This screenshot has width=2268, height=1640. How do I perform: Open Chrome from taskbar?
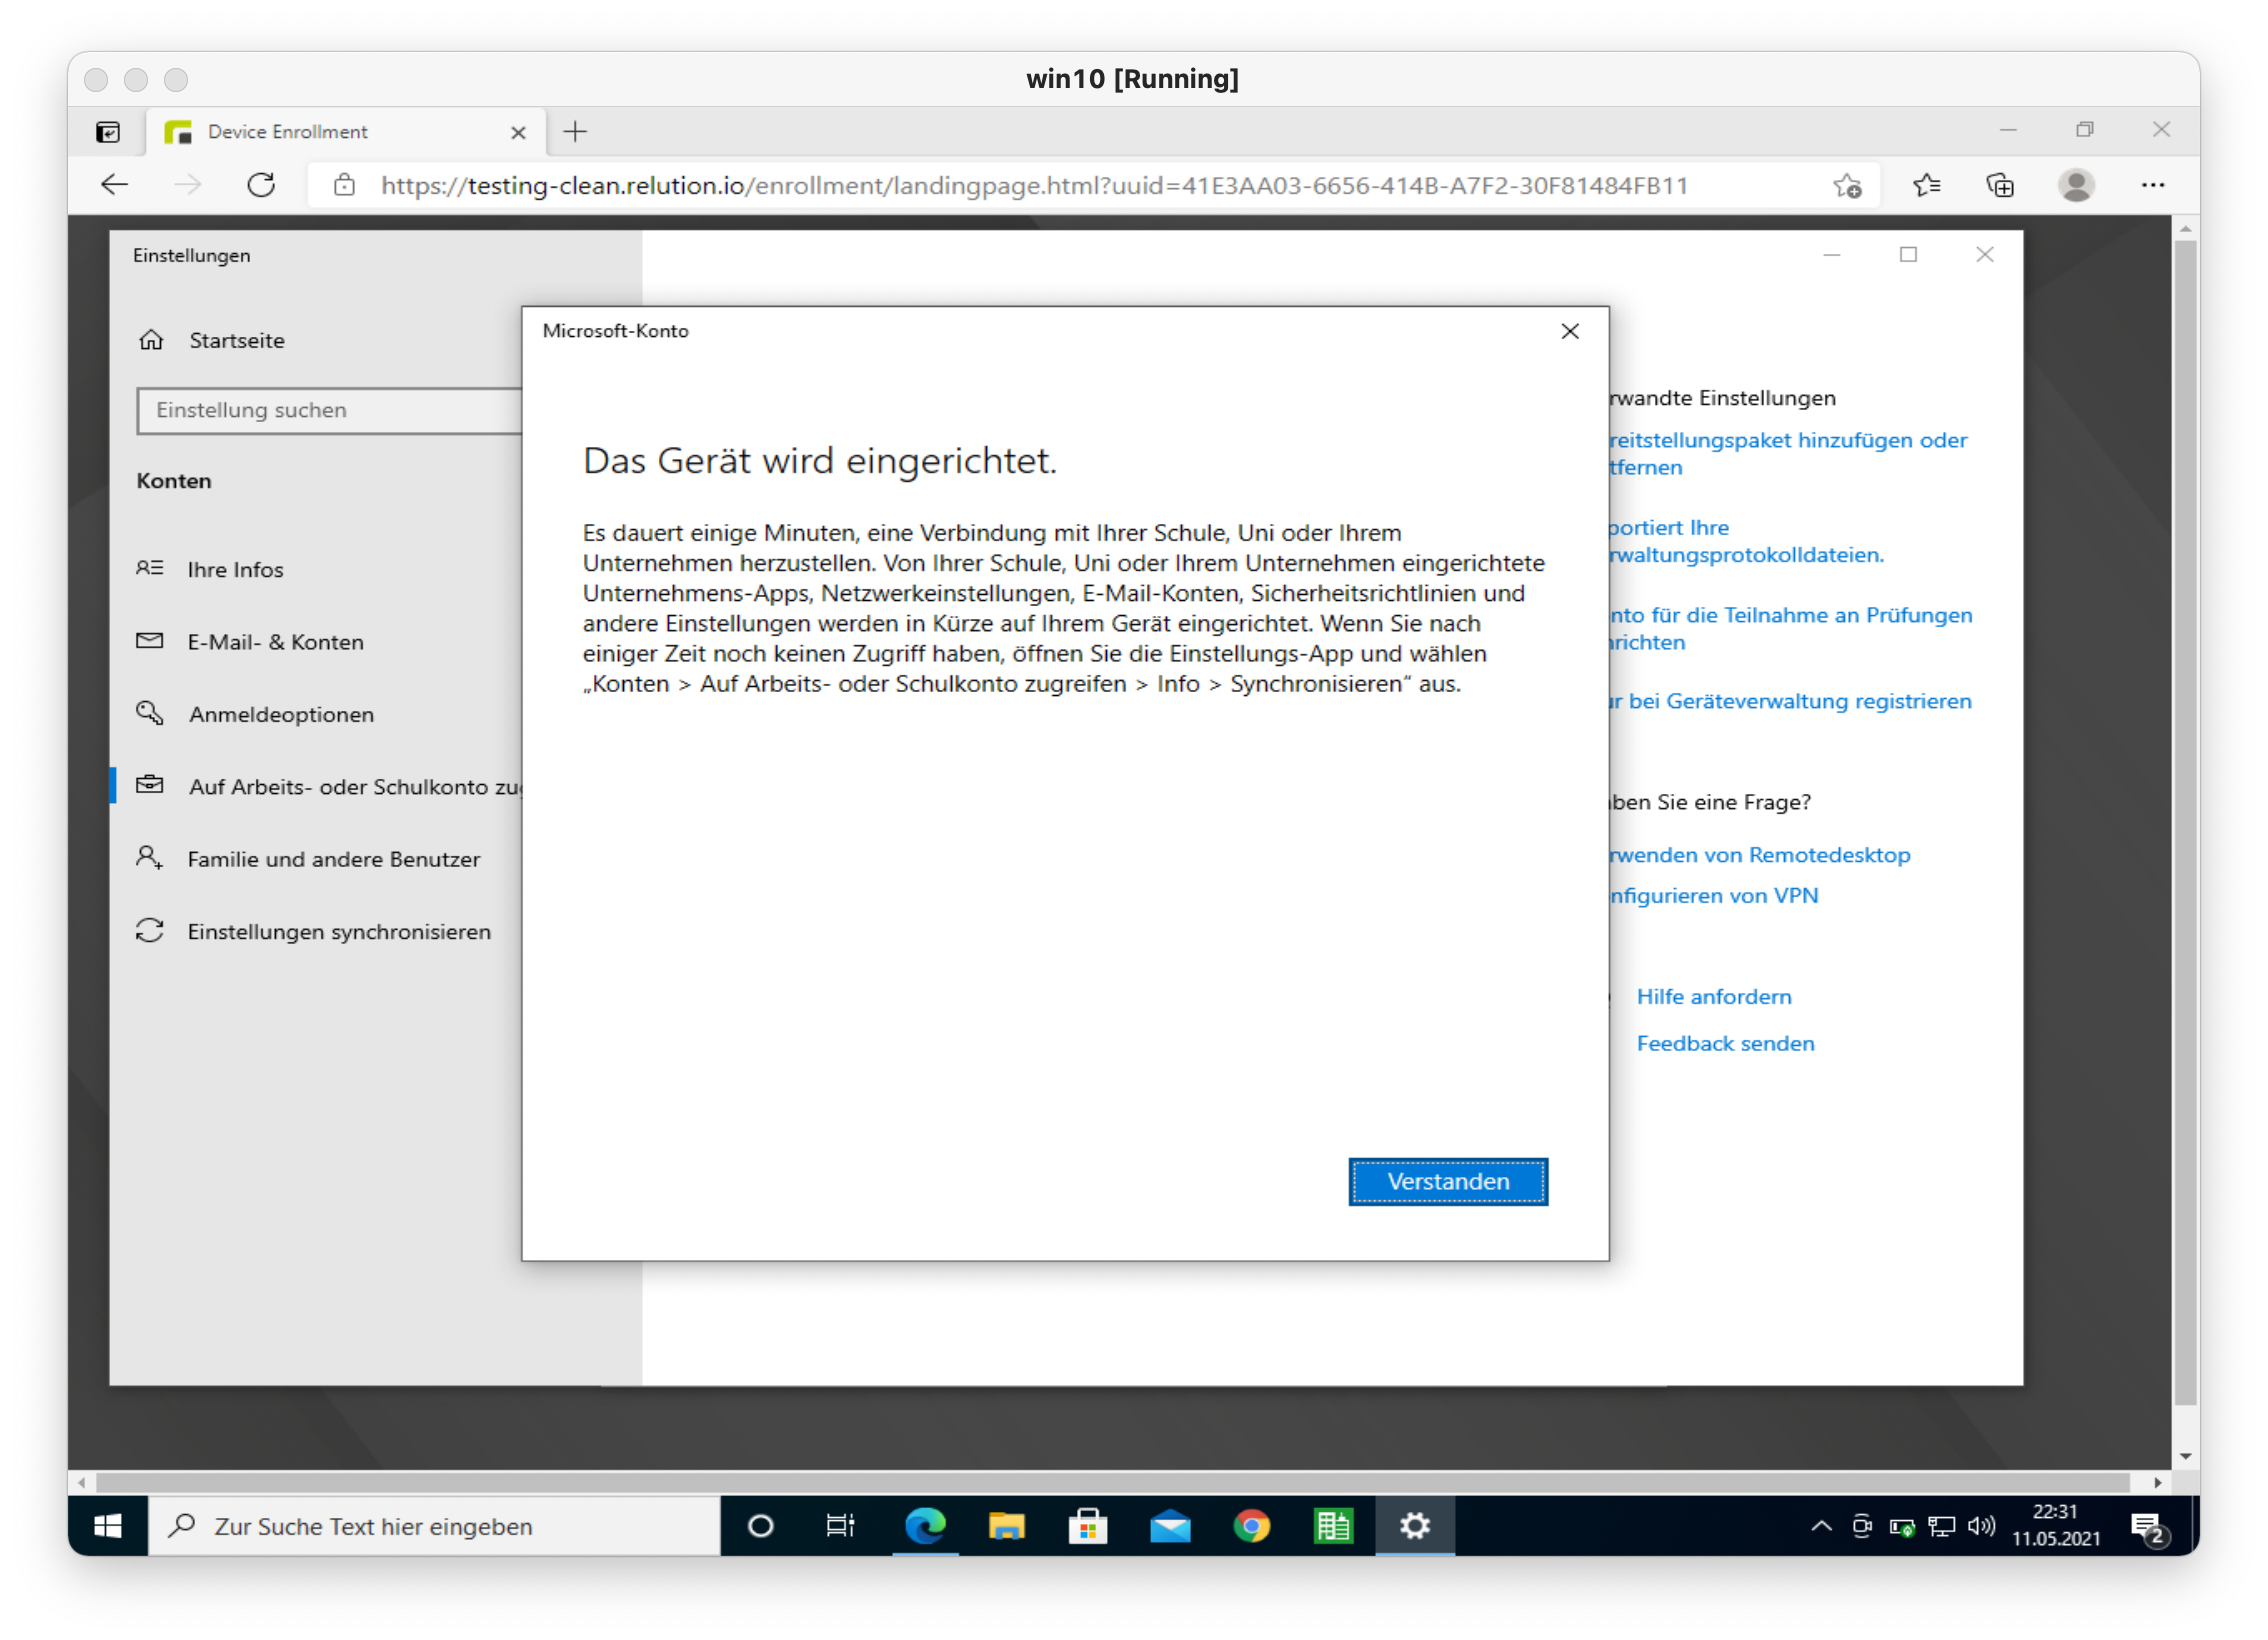1251,1526
